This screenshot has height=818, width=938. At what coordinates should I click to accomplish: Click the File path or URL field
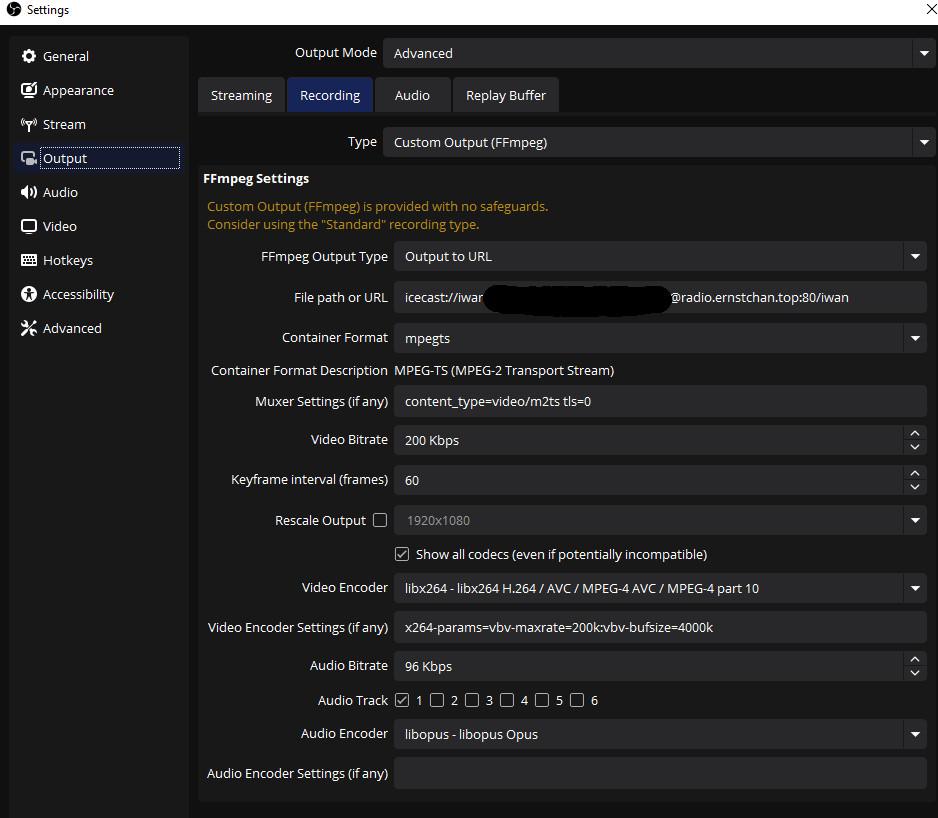[660, 297]
